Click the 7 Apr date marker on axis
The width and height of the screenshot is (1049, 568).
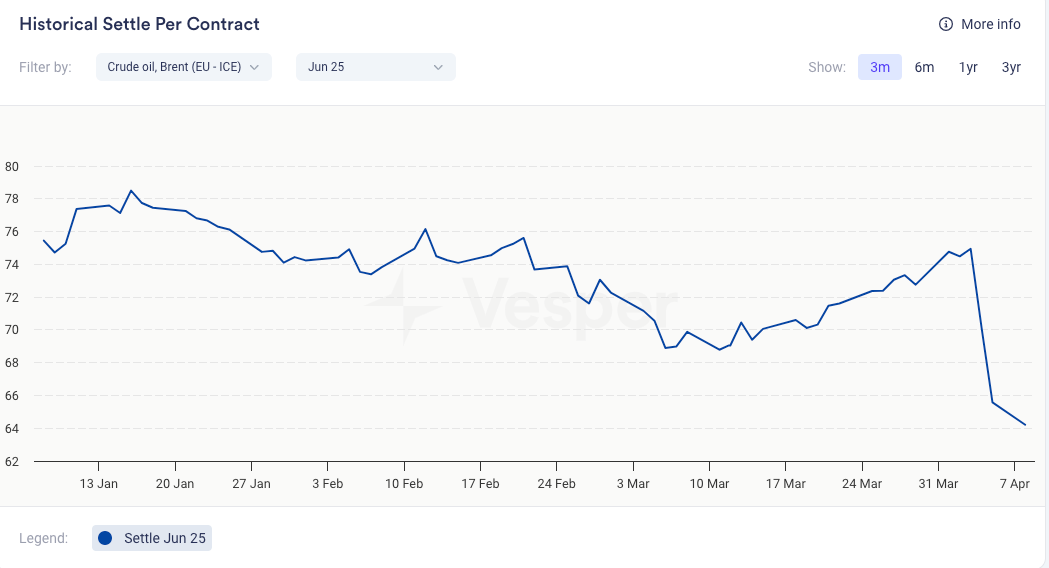[1014, 484]
